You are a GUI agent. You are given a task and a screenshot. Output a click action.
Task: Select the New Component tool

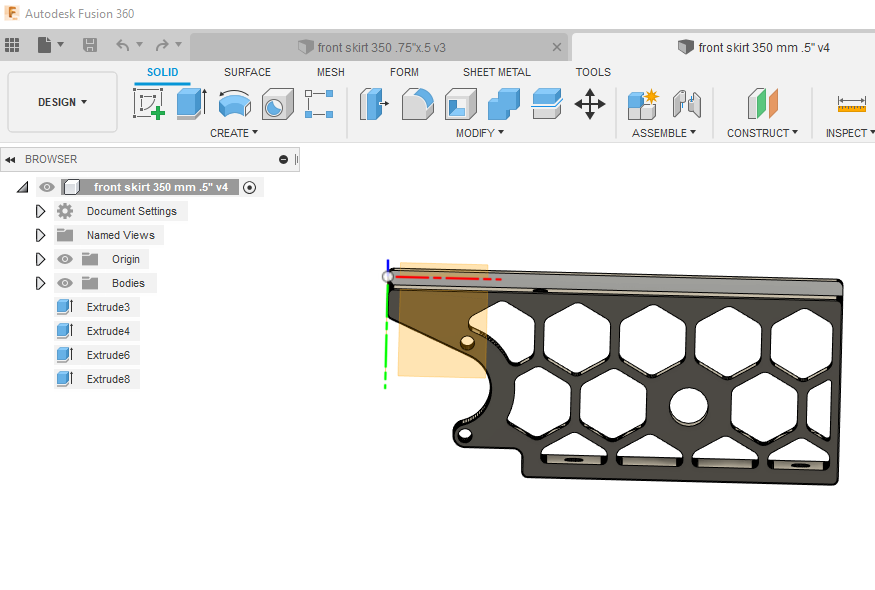coord(643,104)
